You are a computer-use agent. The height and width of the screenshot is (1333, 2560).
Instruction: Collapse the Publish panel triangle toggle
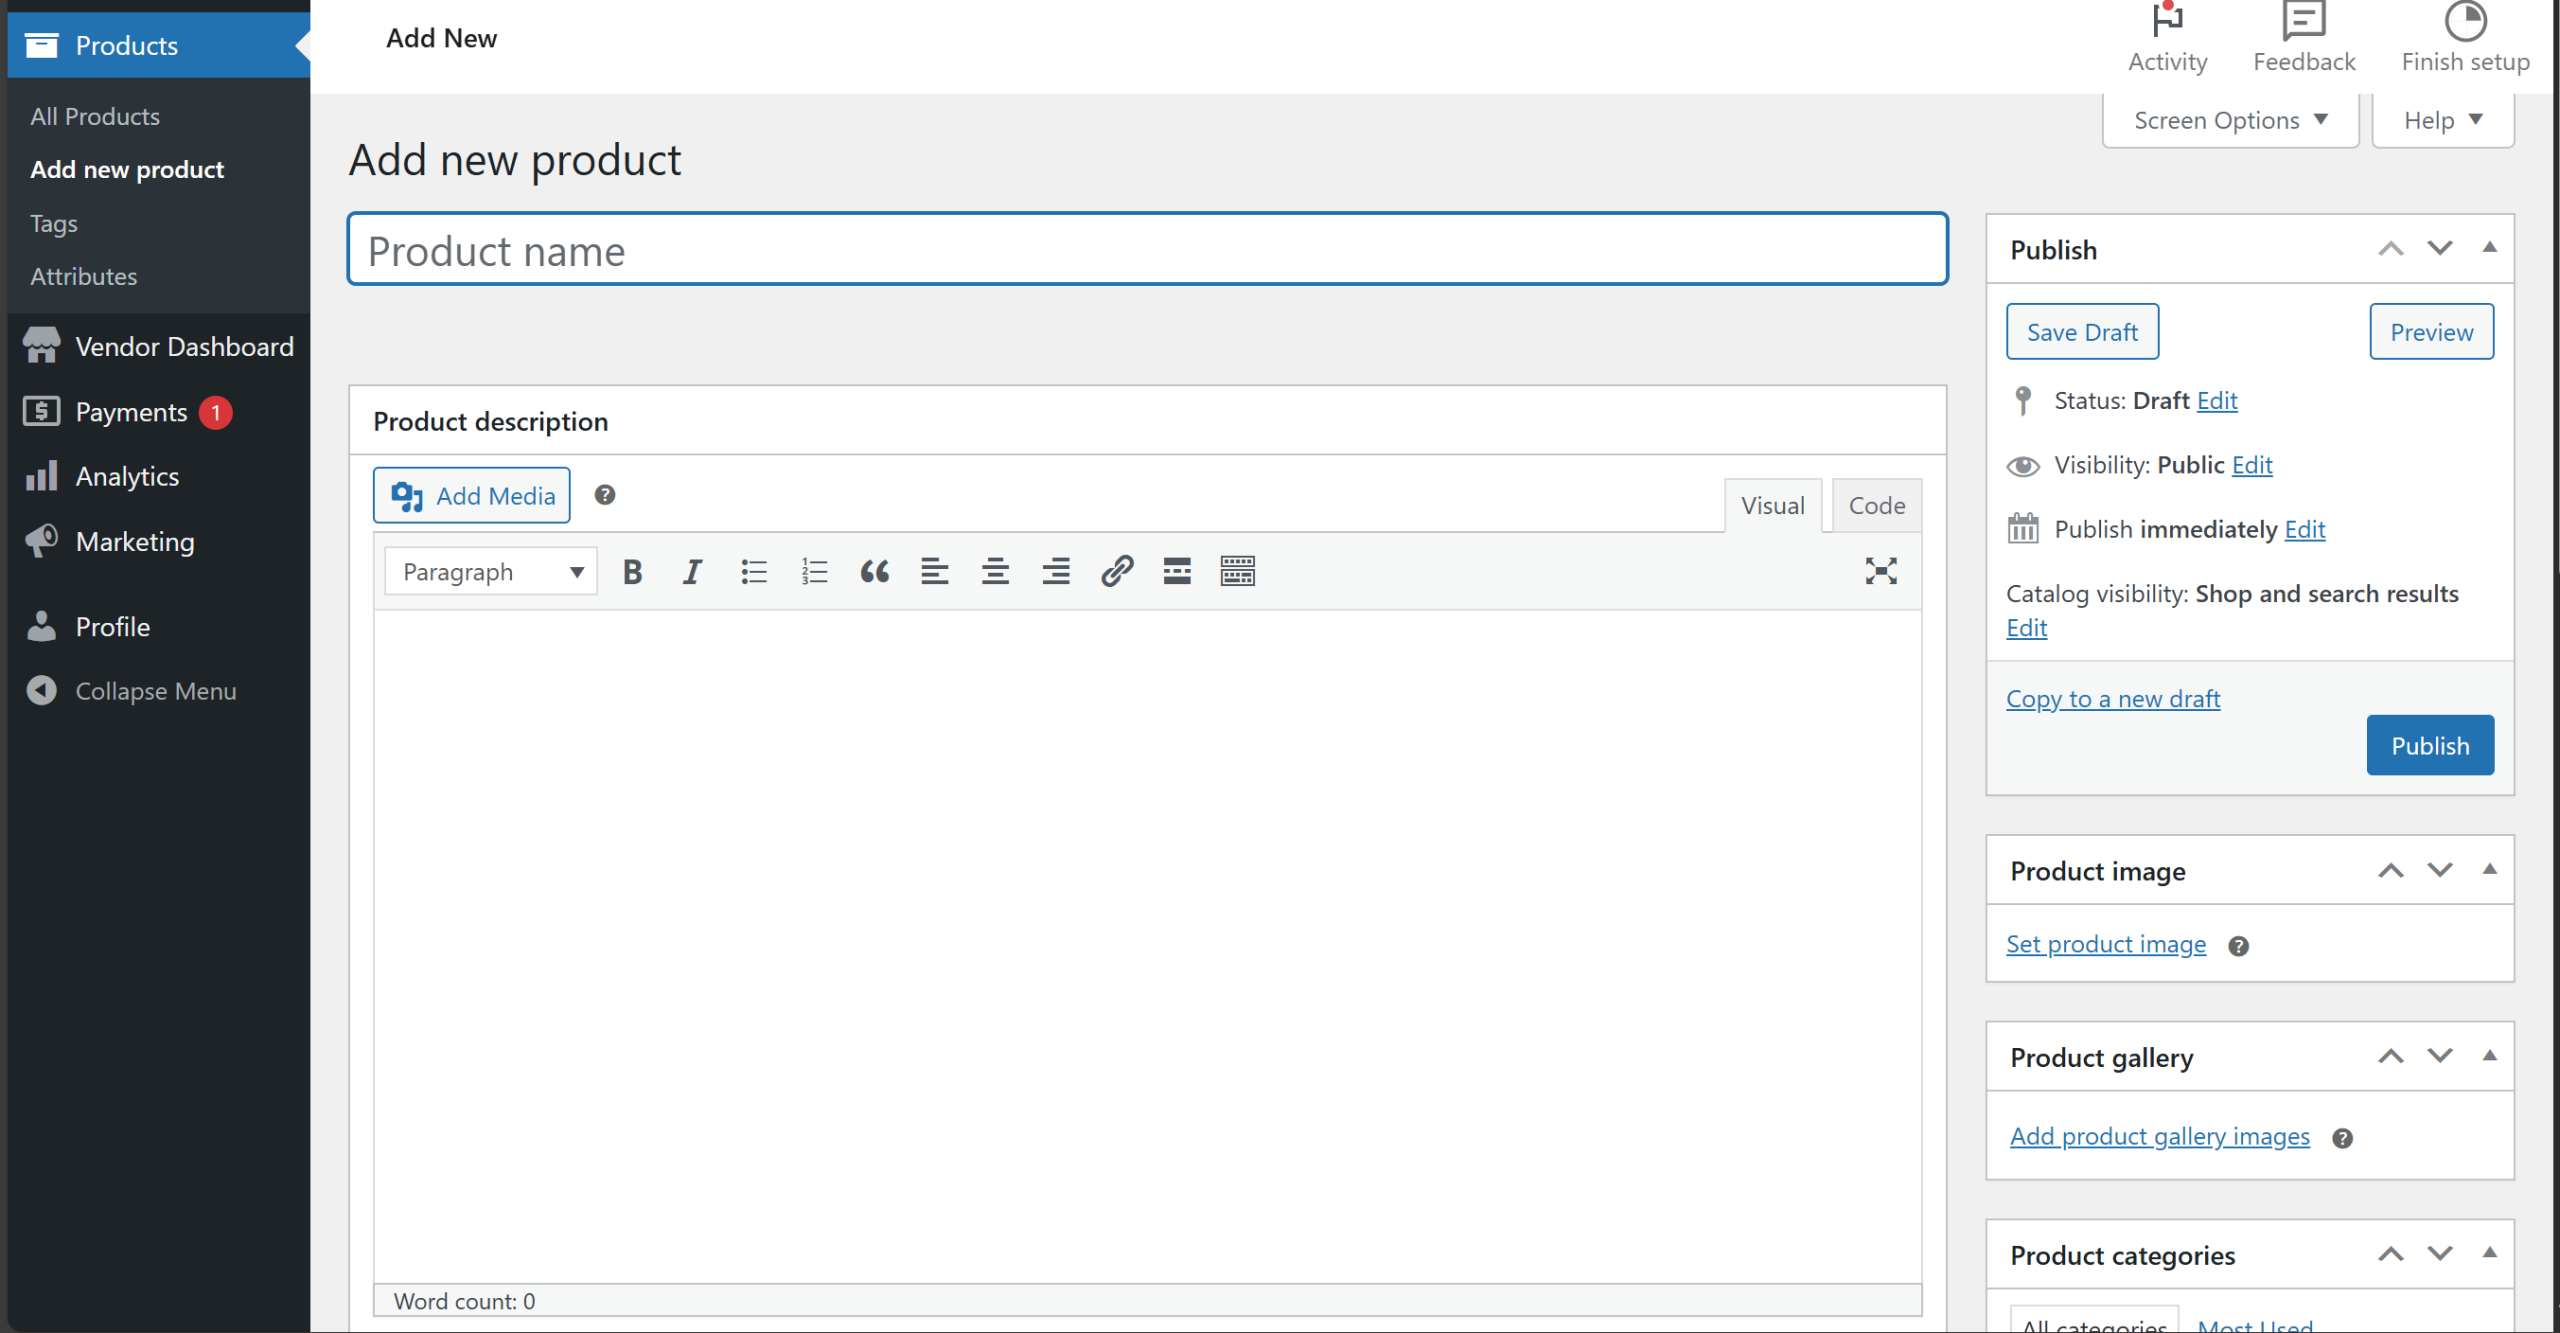(x=2490, y=248)
